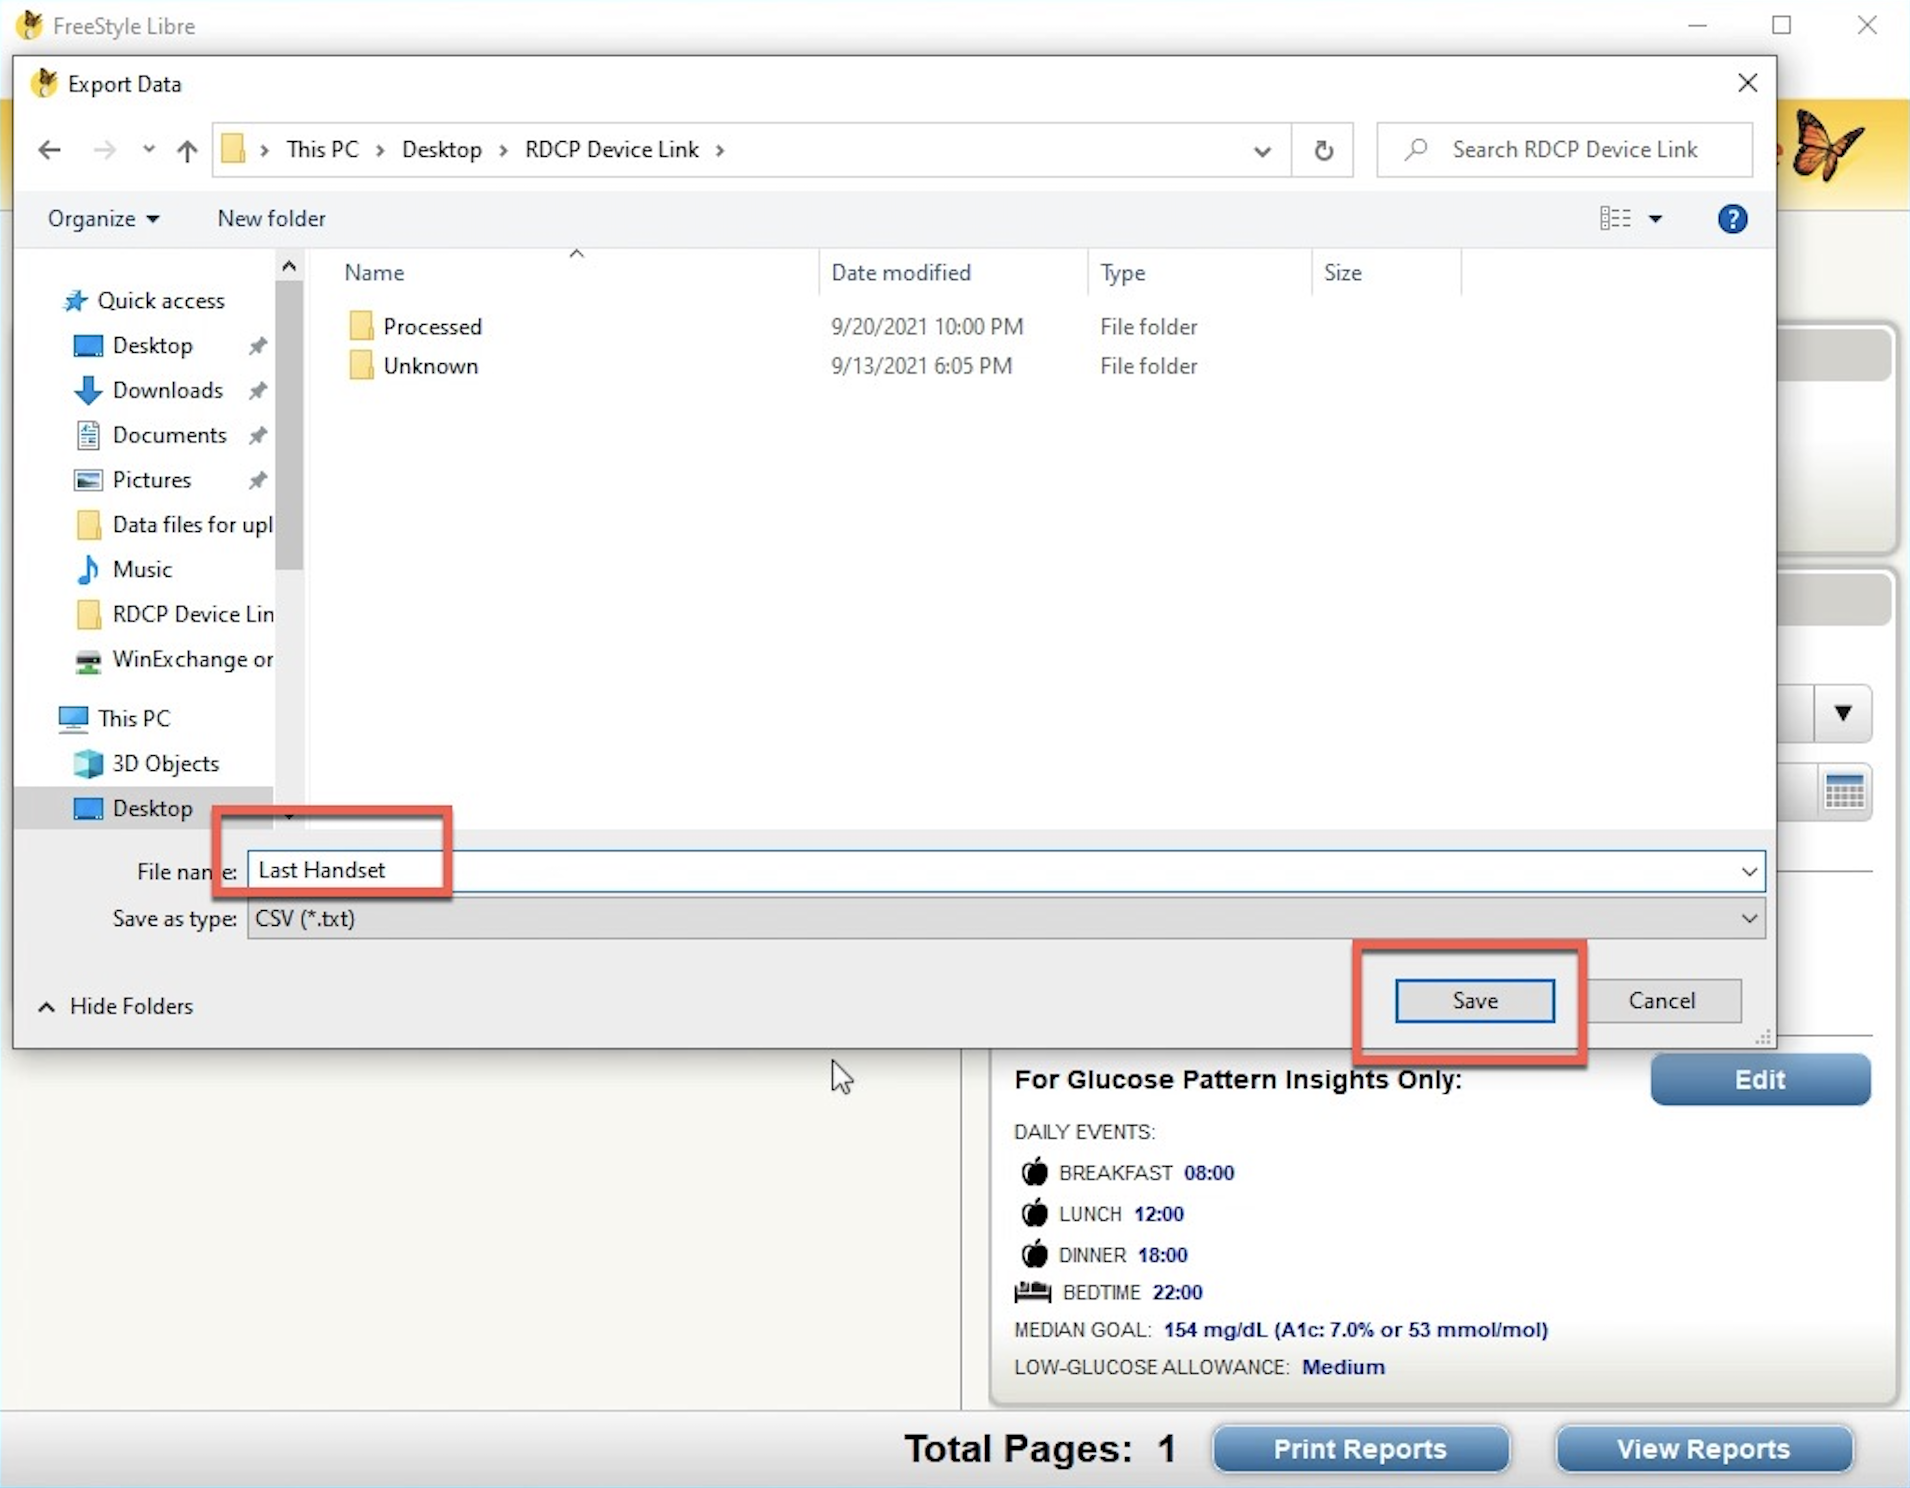Go back using the dialog's back arrow
The image size is (1910, 1488).
49,150
